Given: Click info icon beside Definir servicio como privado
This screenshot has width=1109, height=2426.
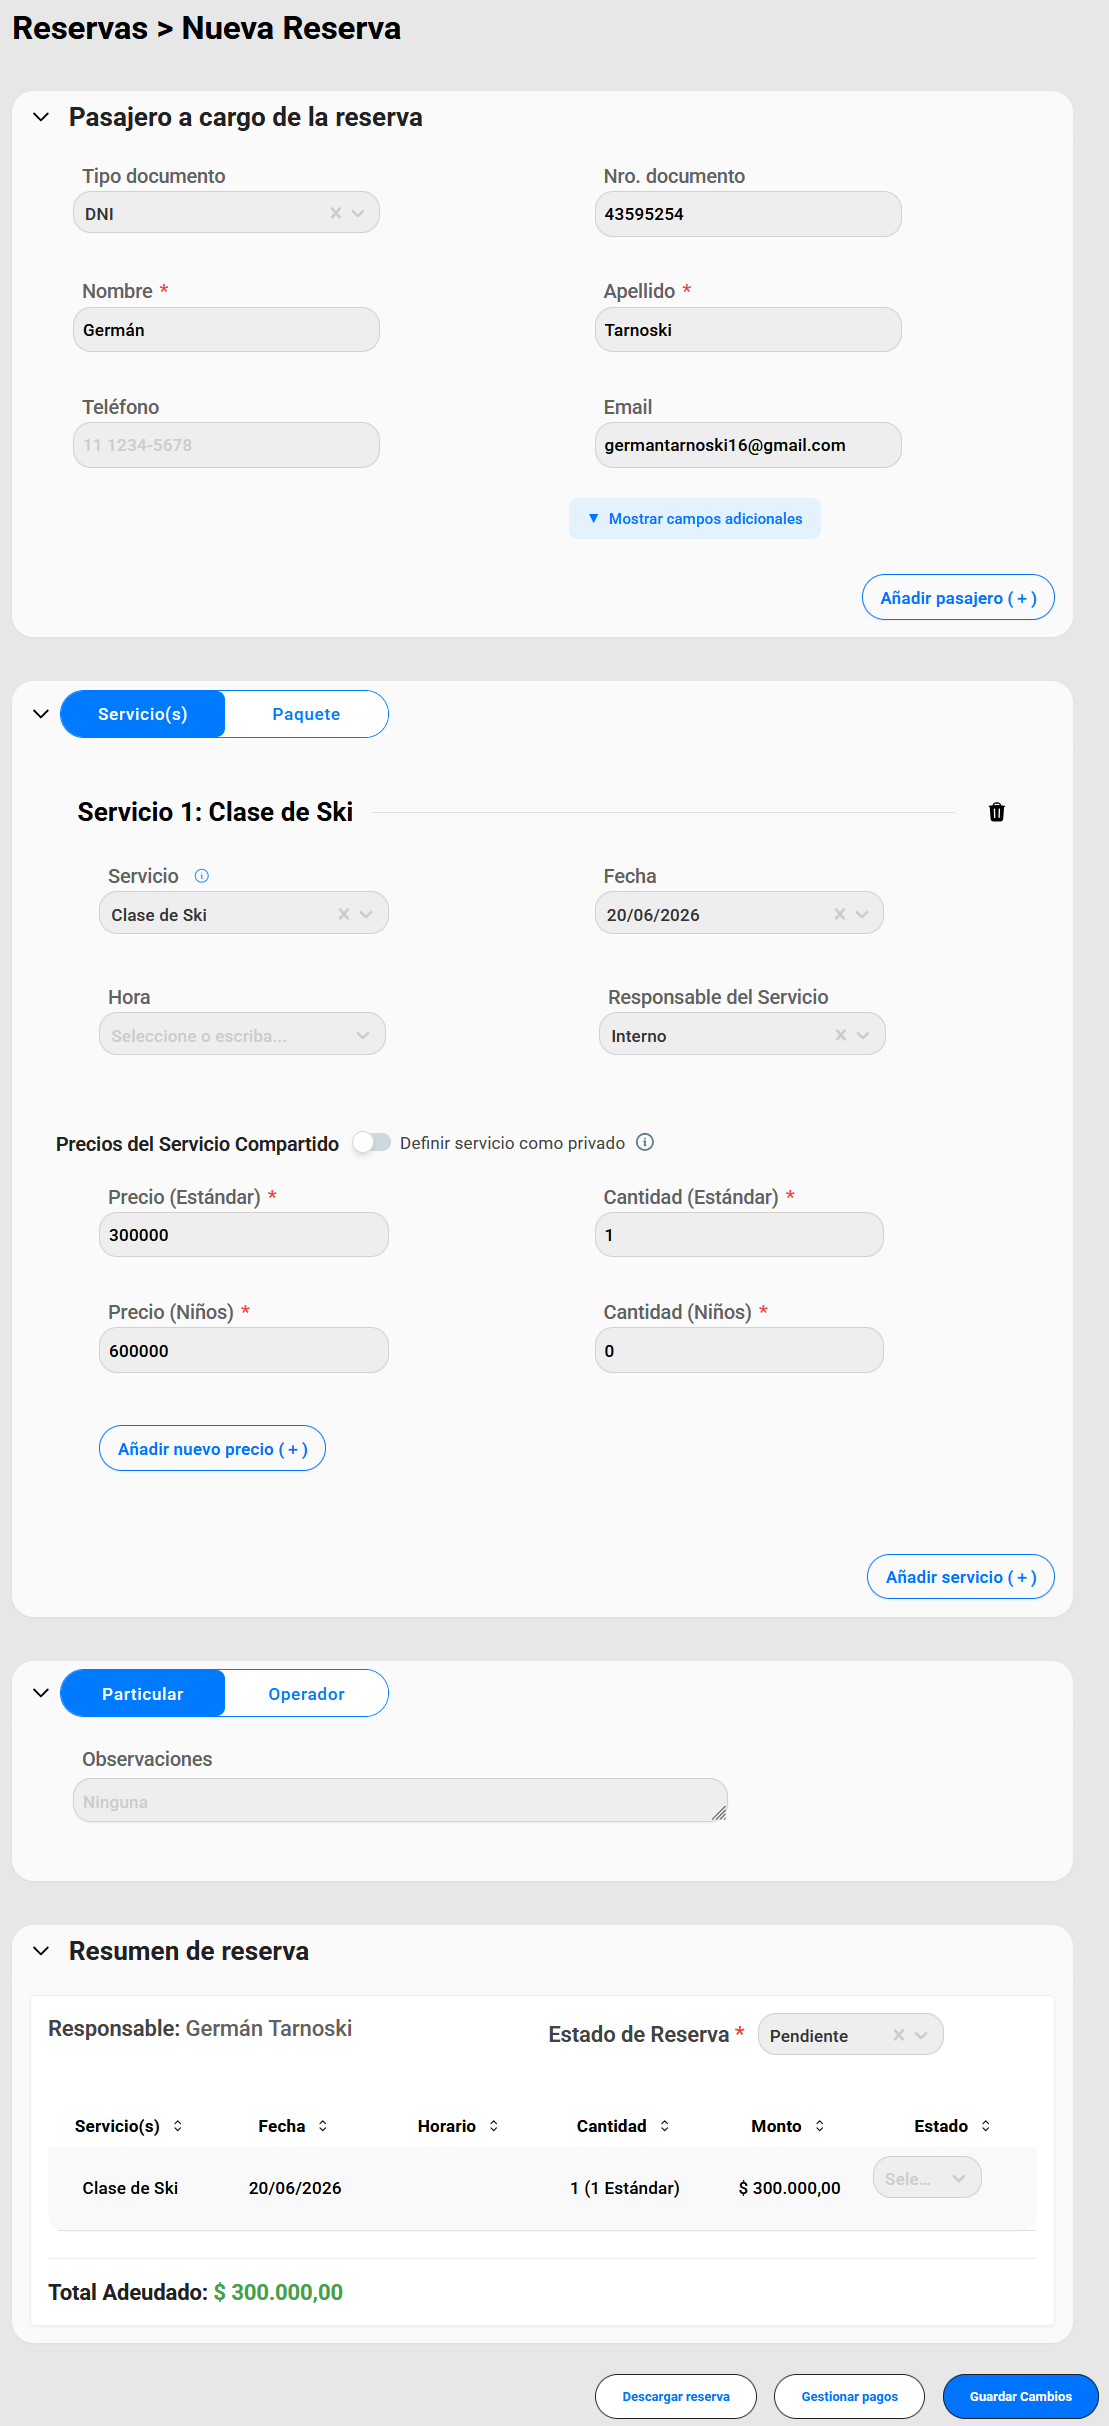Looking at the screenshot, I should pyautogui.click(x=645, y=1142).
